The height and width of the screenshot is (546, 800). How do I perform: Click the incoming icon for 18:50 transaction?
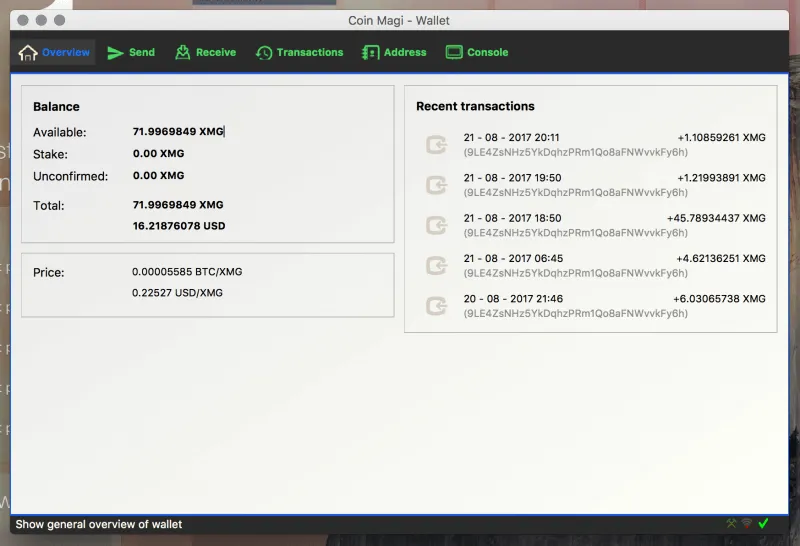pyautogui.click(x=436, y=225)
